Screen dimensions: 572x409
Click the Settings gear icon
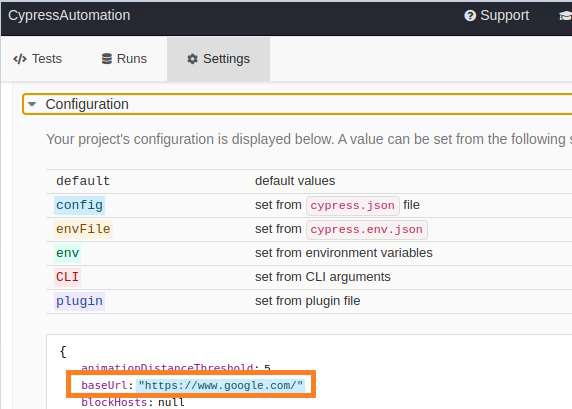[x=192, y=59]
